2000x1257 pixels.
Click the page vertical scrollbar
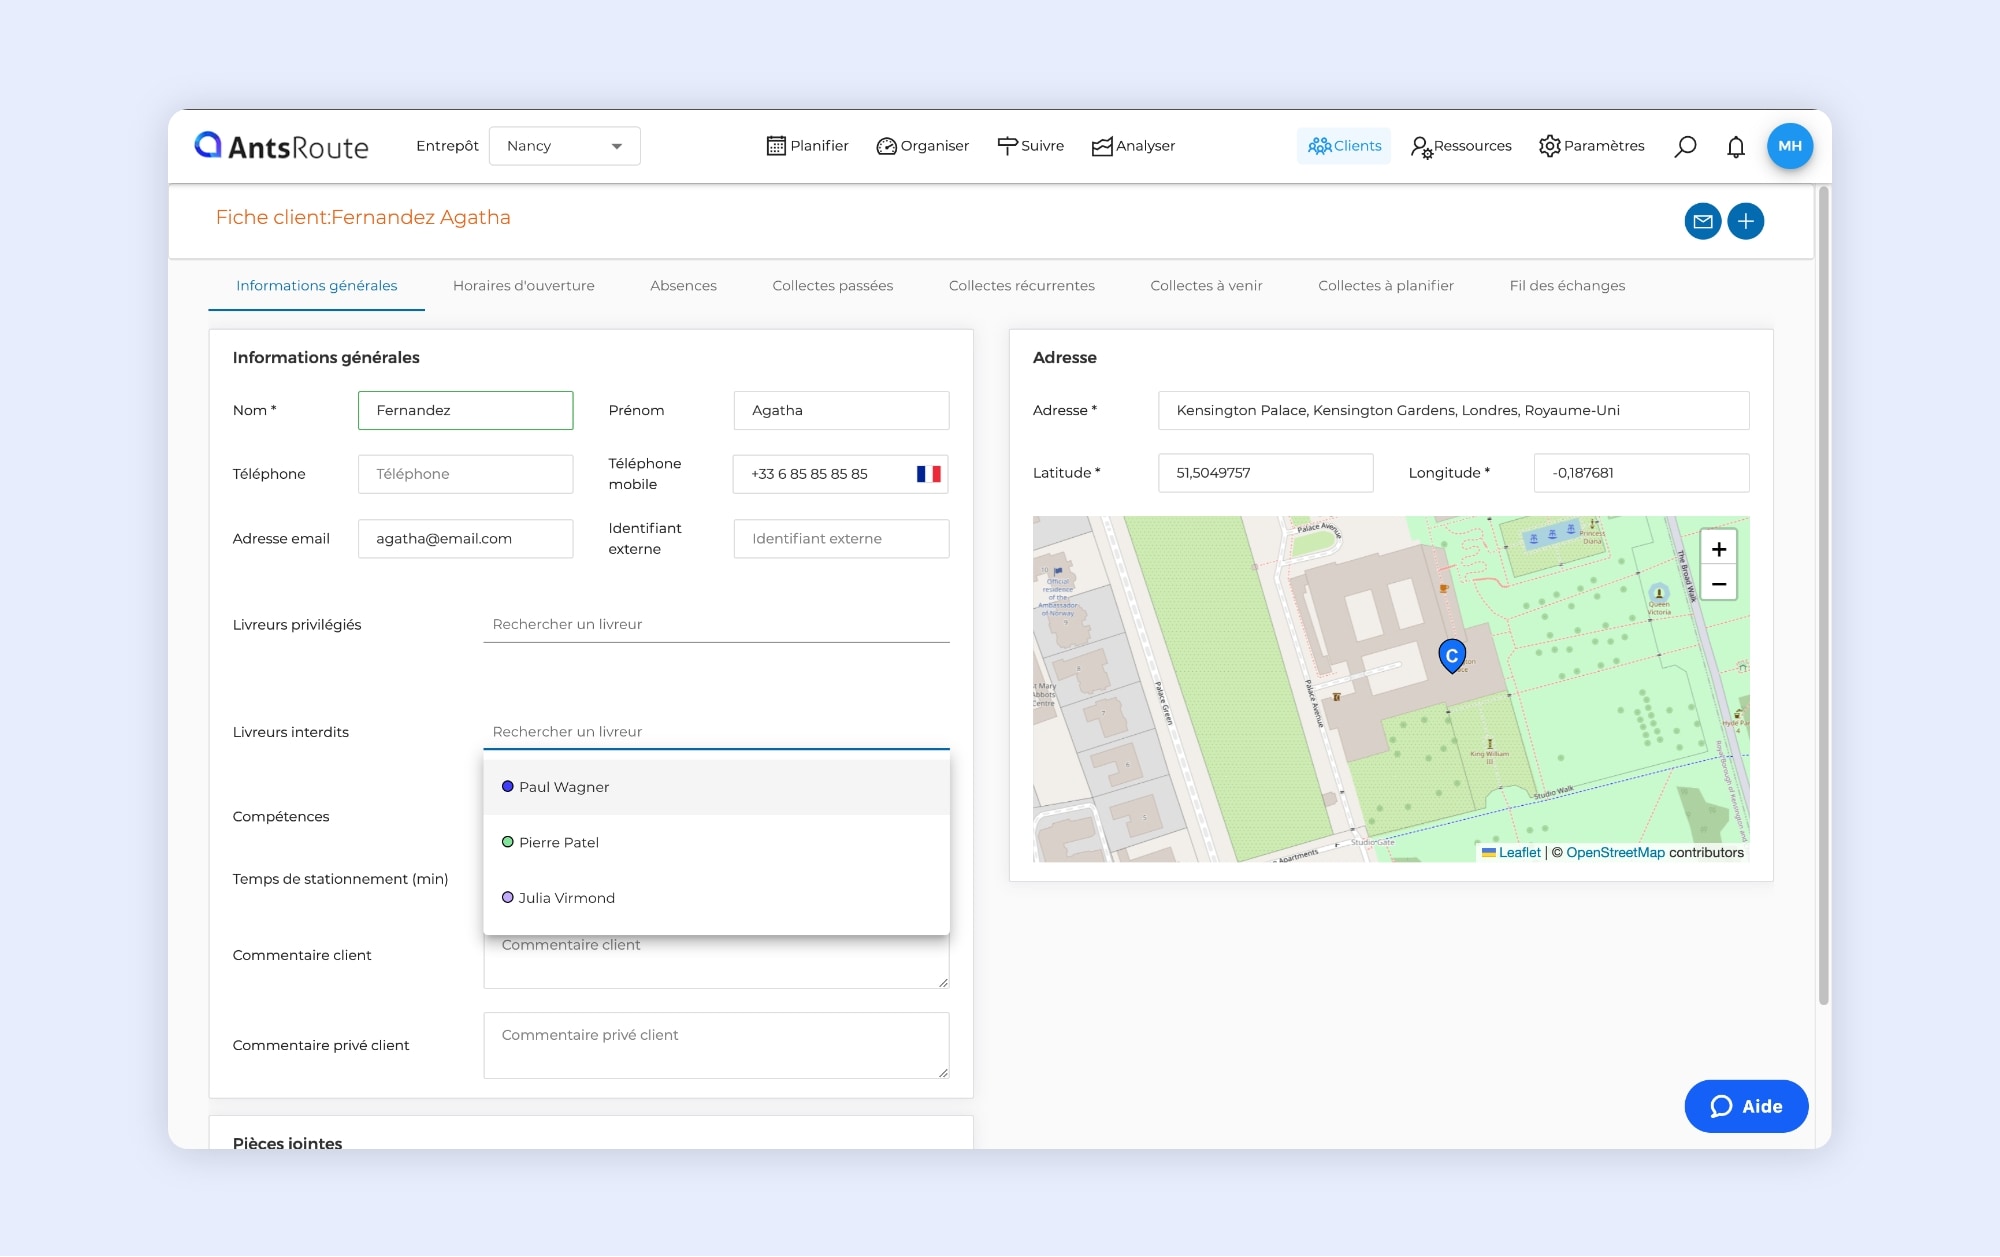(x=1823, y=600)
